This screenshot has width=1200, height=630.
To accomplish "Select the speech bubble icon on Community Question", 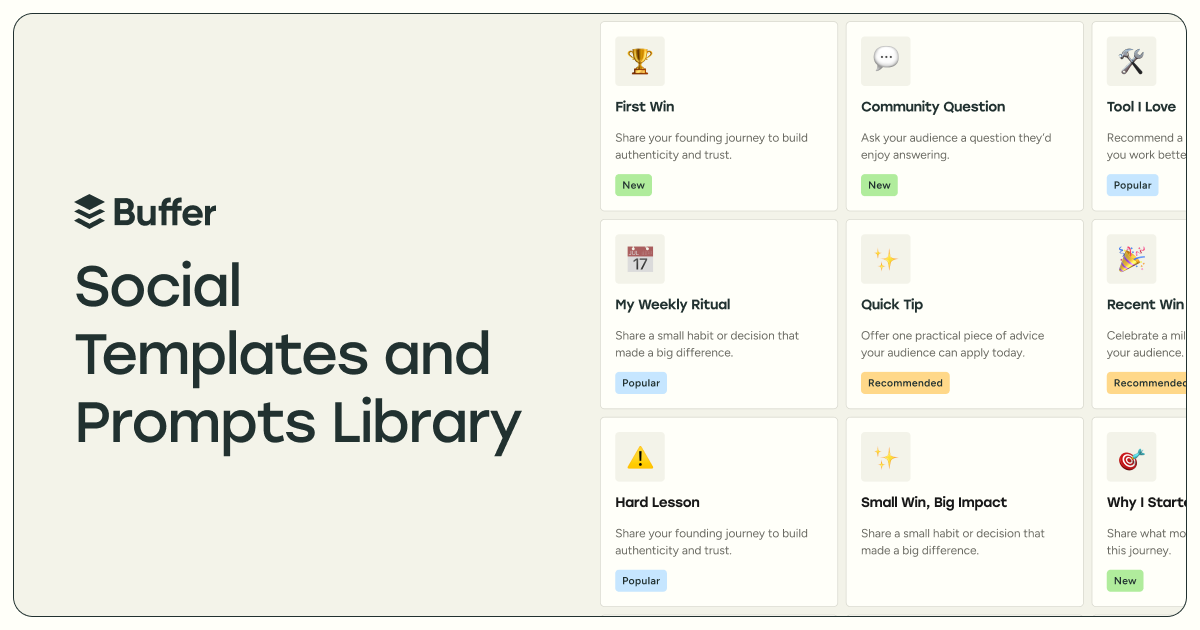I will click(x=886, y=61).
